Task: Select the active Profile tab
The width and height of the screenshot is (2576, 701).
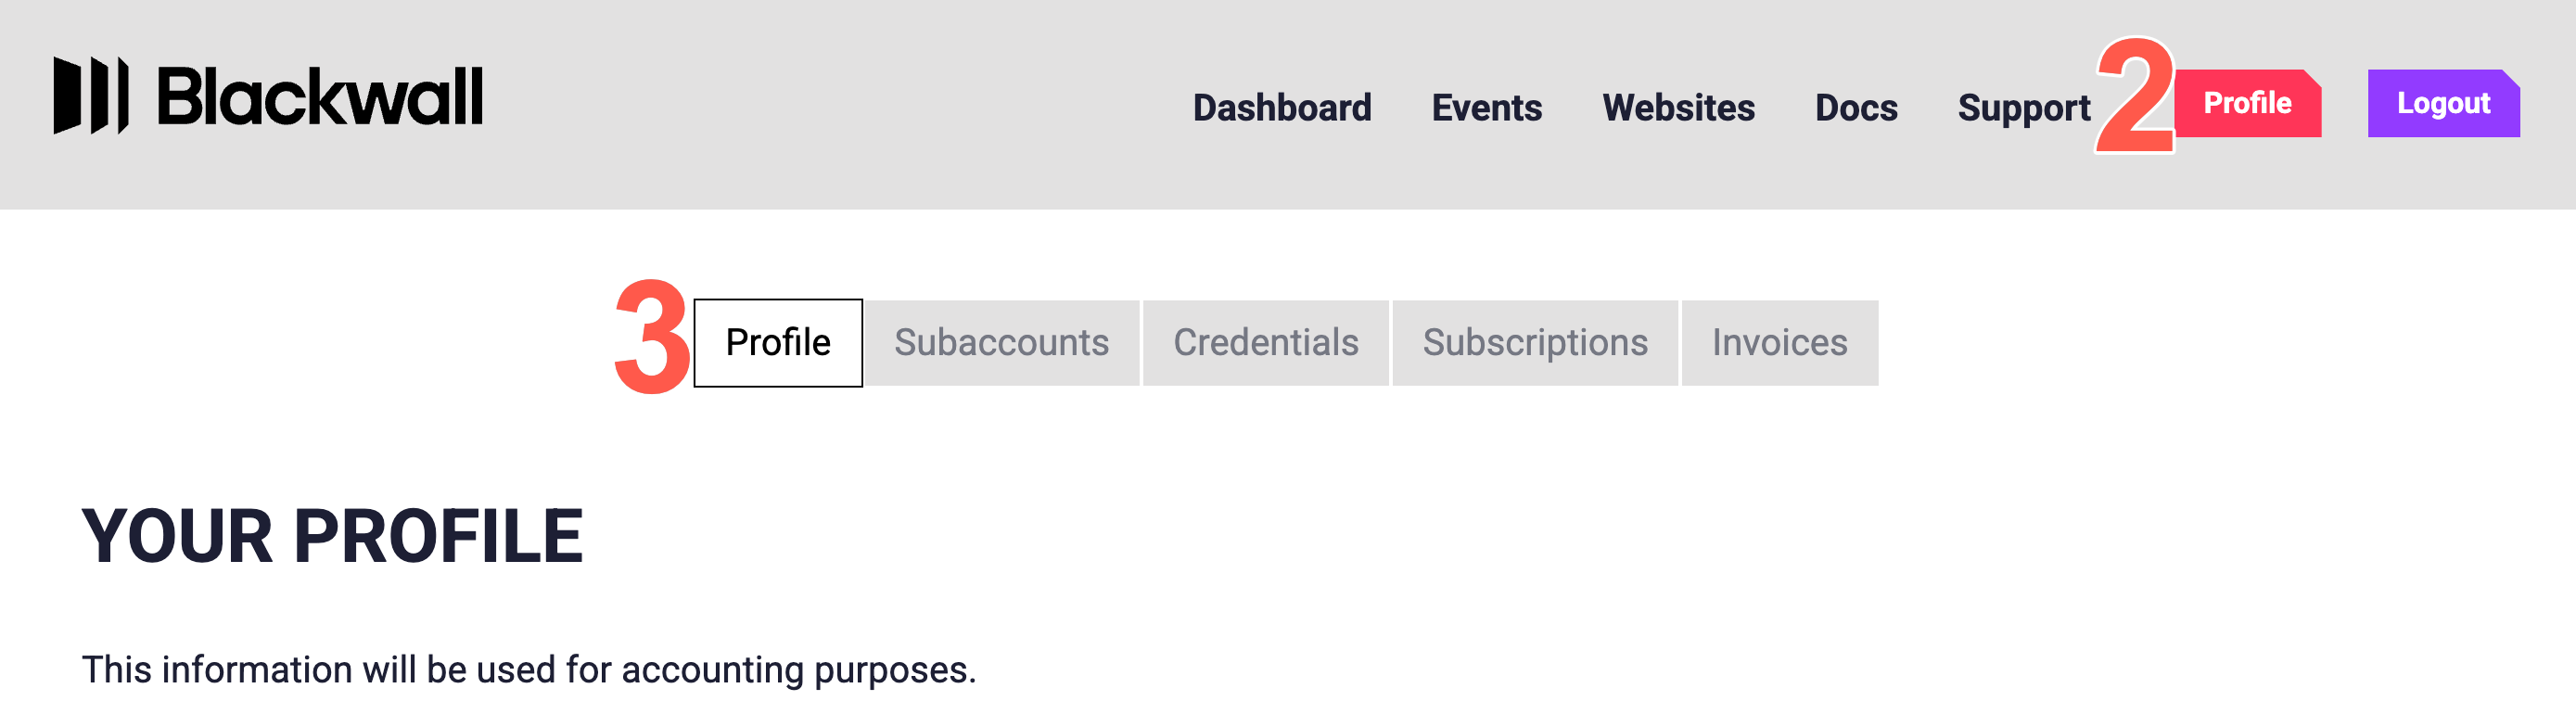Action: point(778,343)
